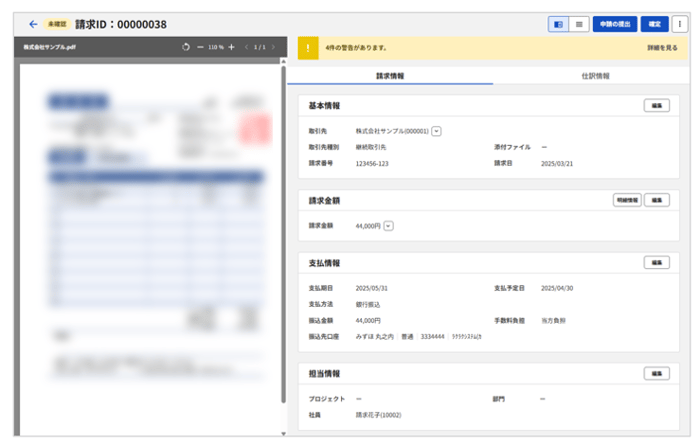Rotate the PDF preview

click(x=186, y=47)
